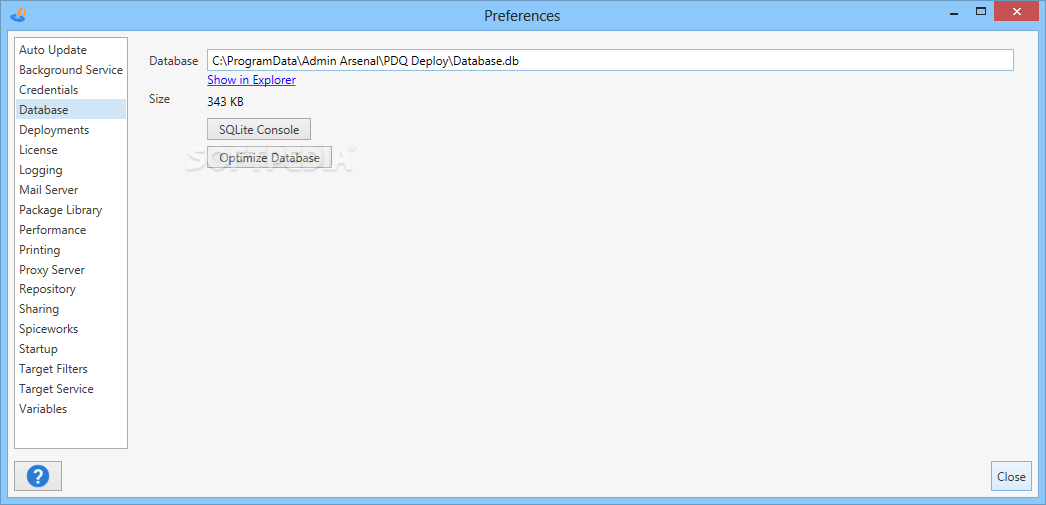
Task: Click the Optimize Database button
Action: pos(270,157)
